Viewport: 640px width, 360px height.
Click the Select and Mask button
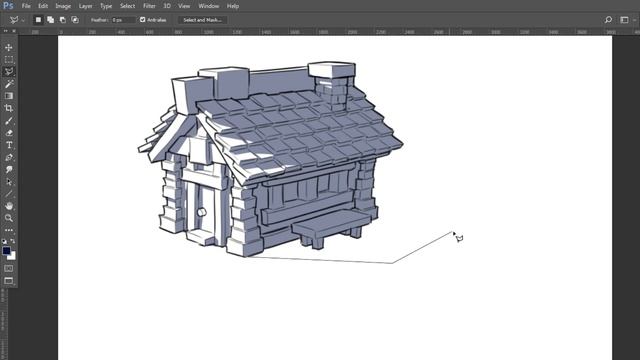coord(202,20)
